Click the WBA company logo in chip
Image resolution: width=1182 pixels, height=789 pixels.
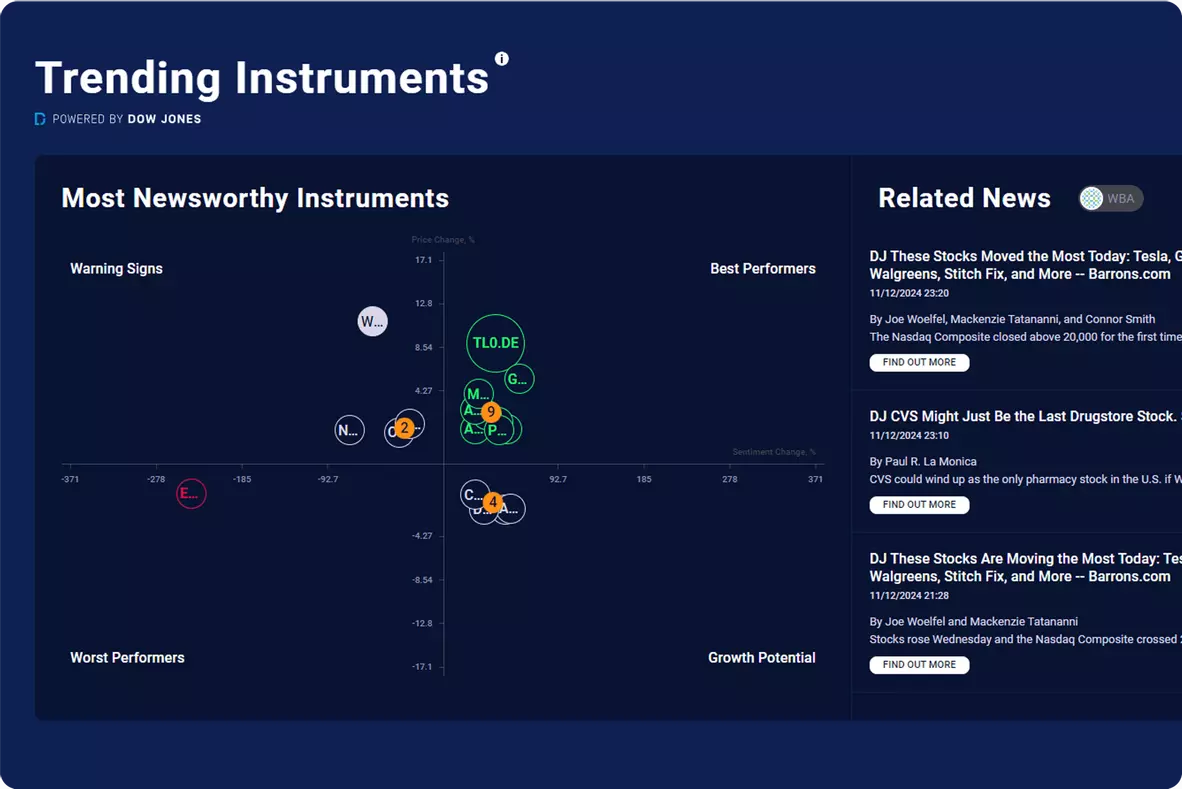tap(1092, 198)
